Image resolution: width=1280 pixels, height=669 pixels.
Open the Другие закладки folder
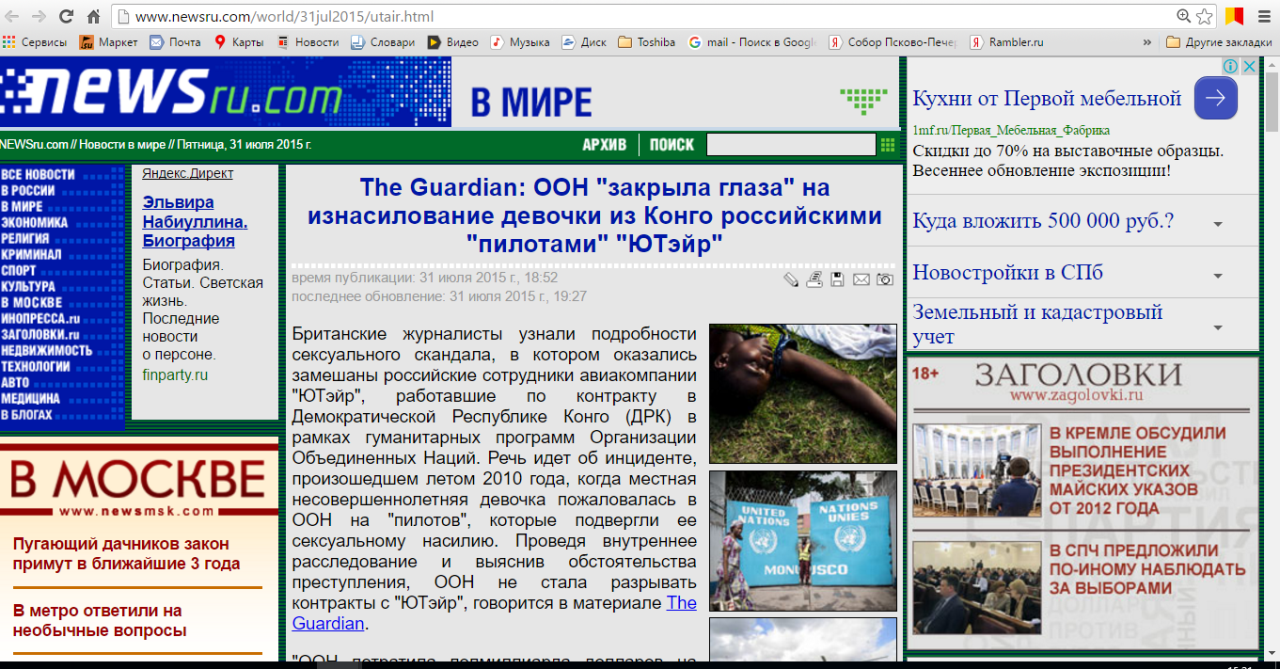(x=1219, y=42)
